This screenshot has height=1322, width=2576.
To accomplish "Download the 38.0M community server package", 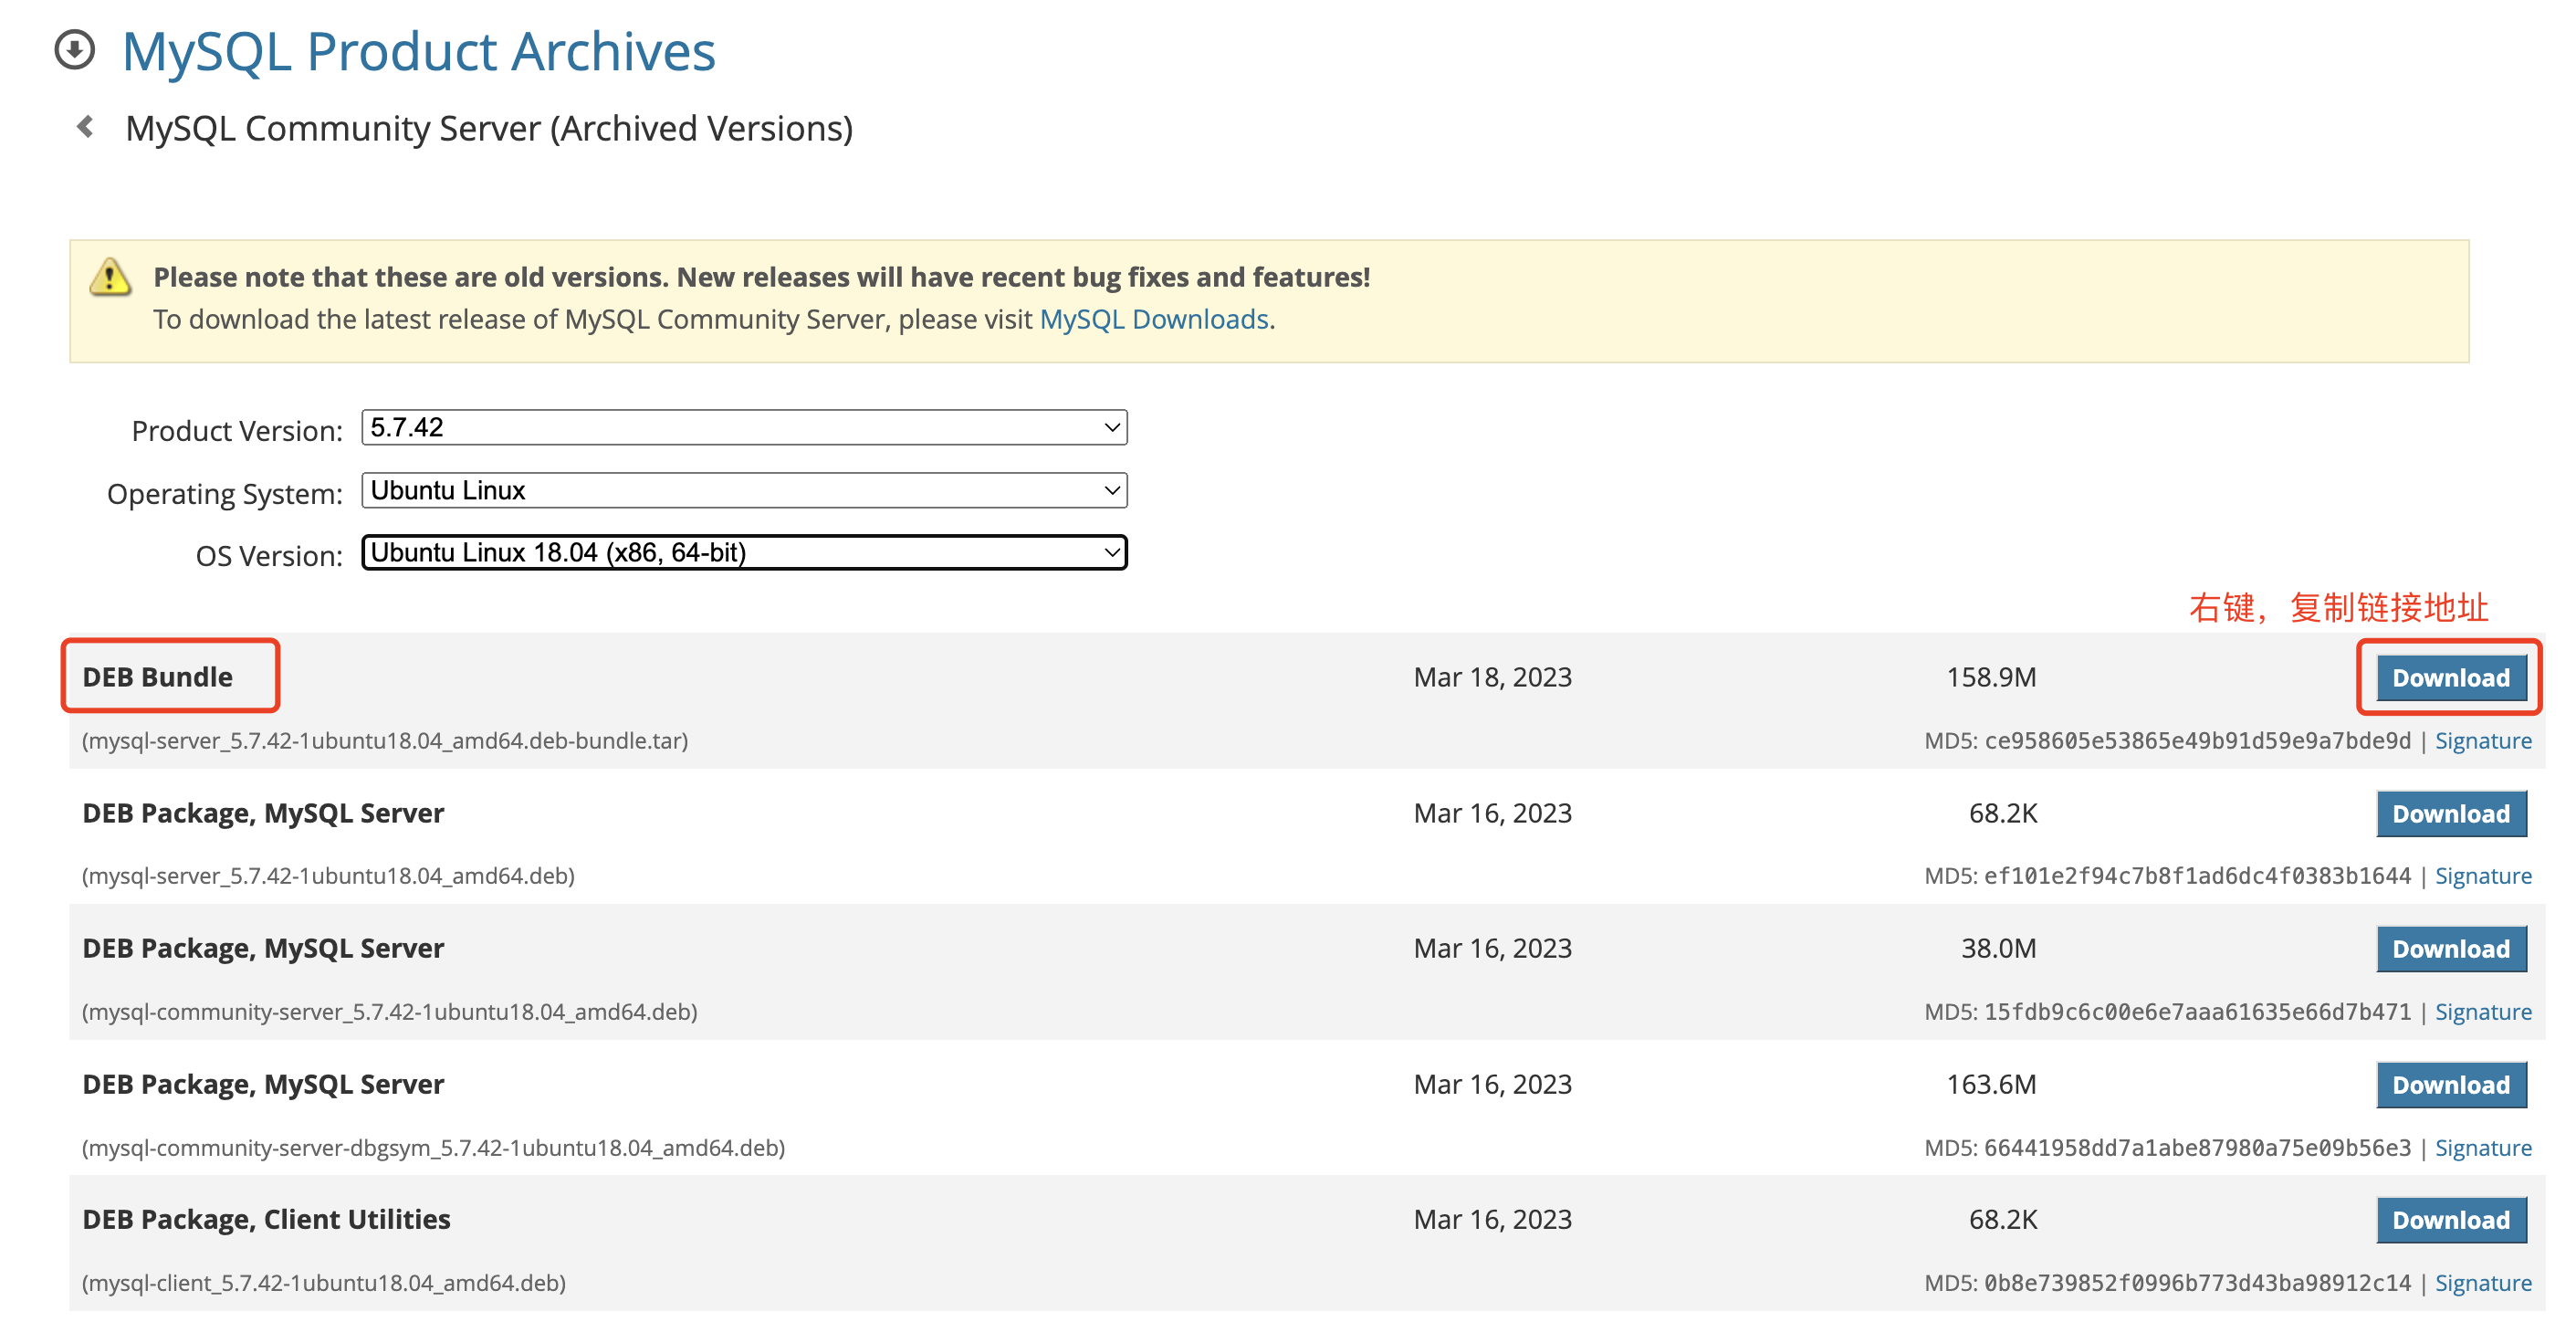I will (2450, 949).
